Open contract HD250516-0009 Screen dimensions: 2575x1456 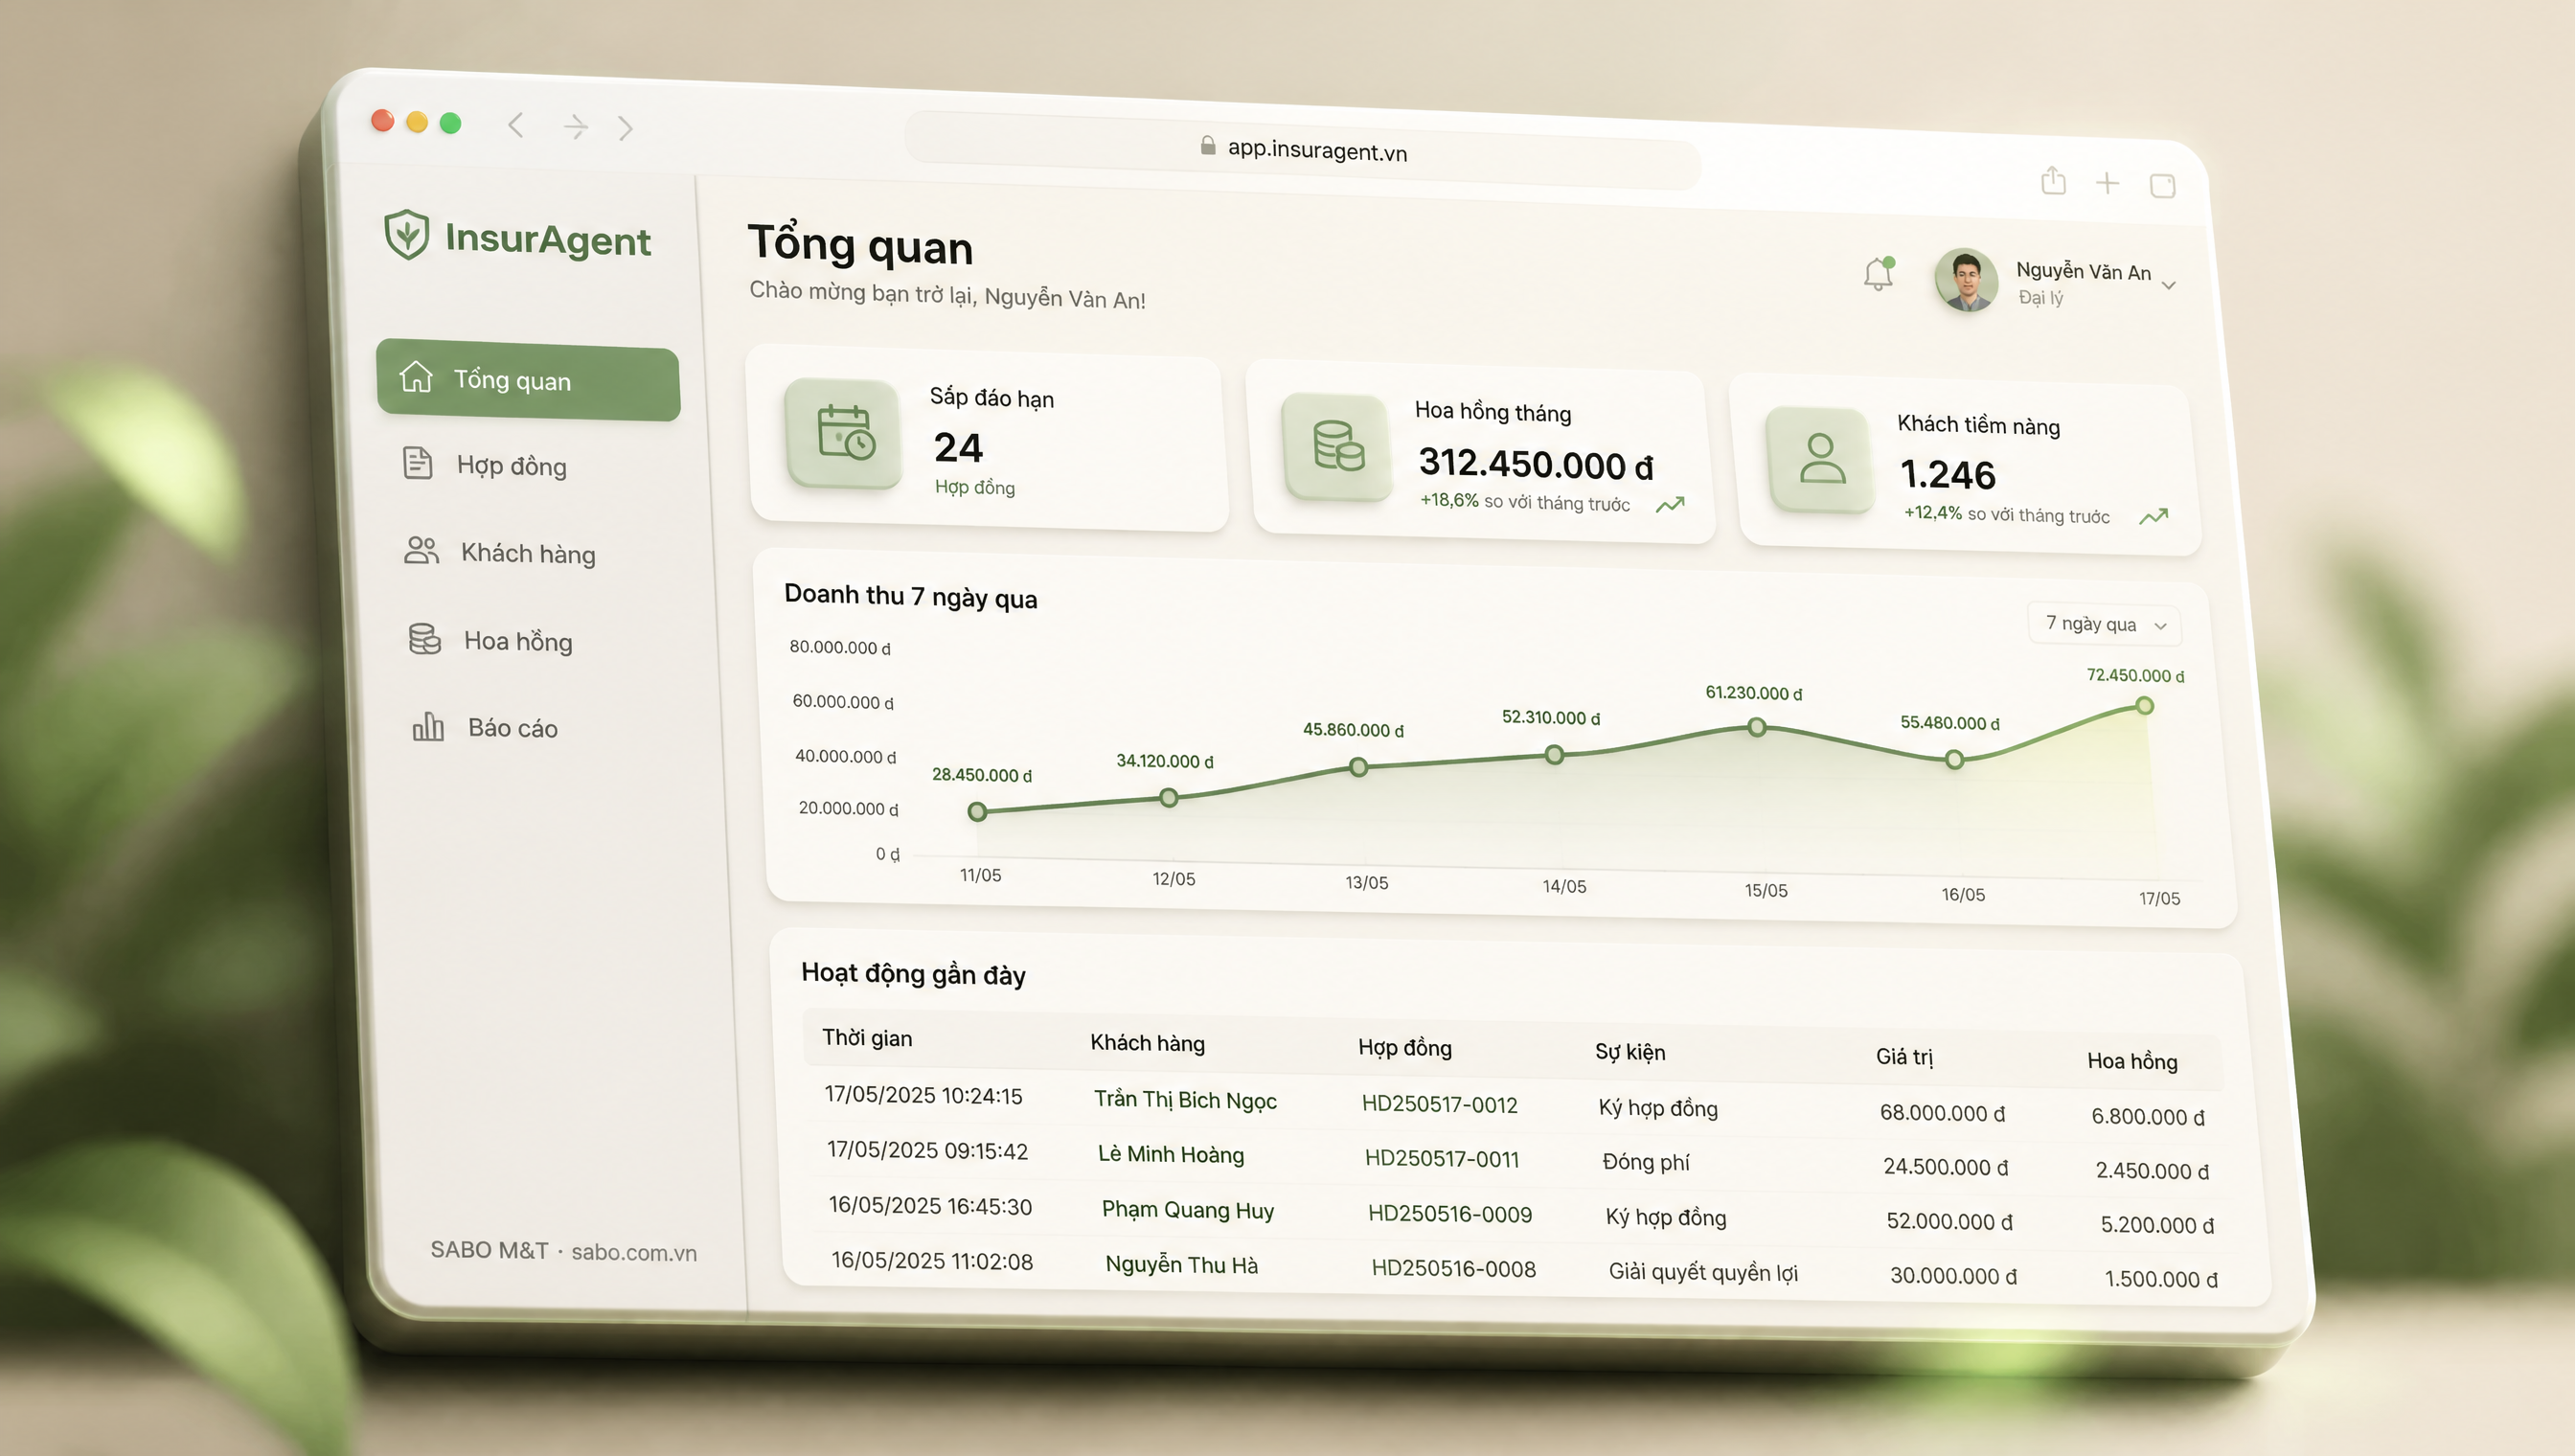click(x=1450, y=1214)
